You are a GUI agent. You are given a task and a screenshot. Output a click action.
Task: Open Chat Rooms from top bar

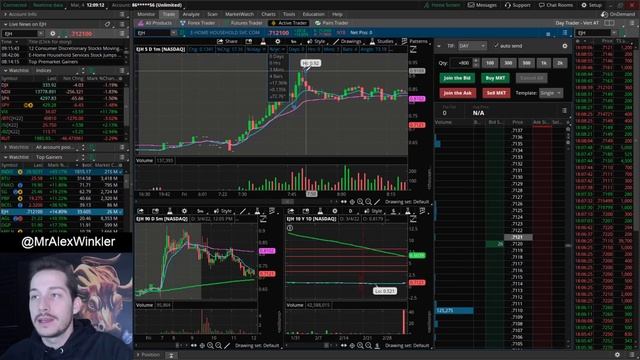(x=556, y=5)
